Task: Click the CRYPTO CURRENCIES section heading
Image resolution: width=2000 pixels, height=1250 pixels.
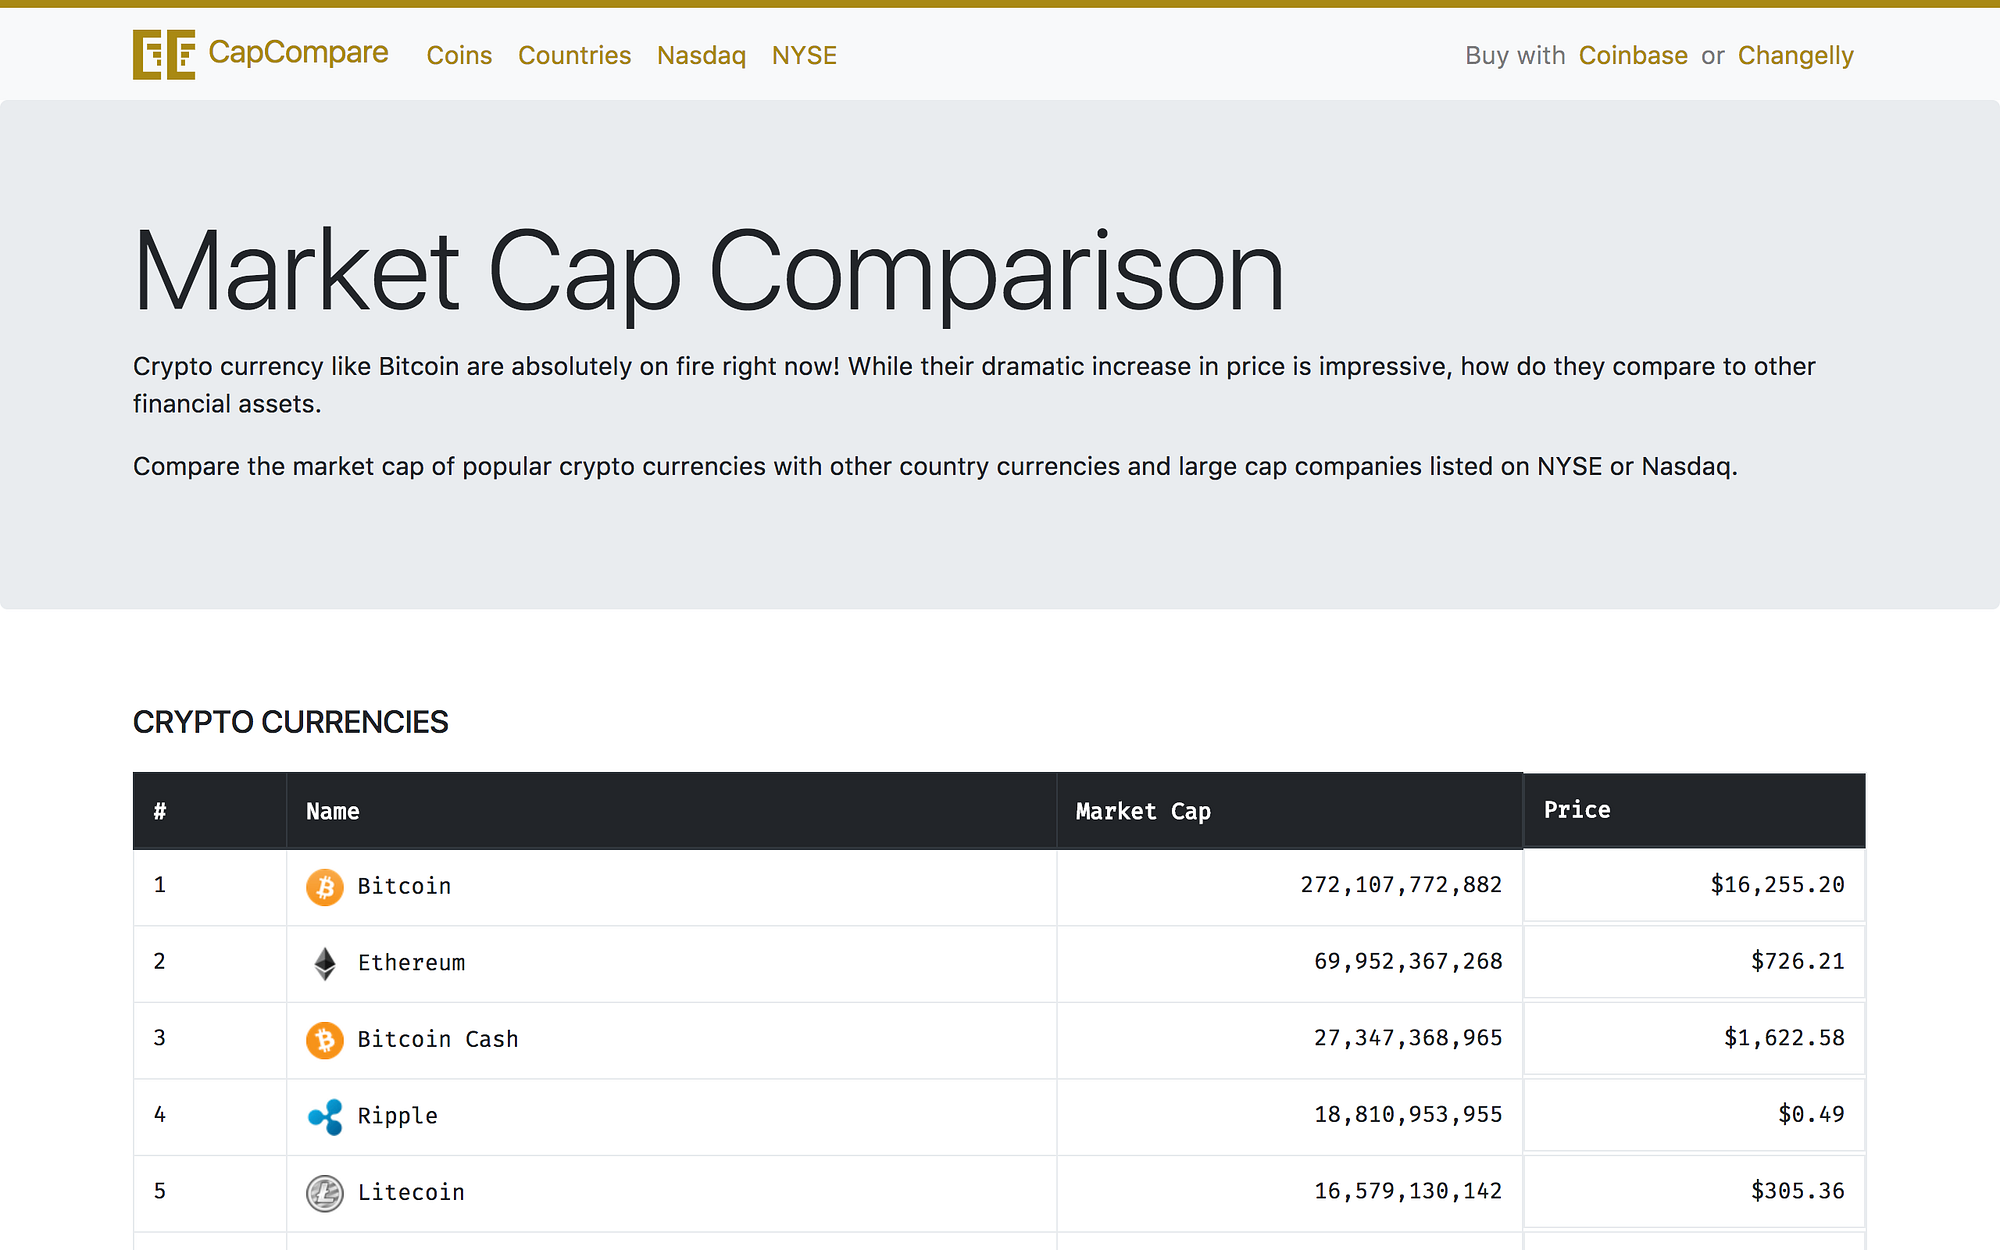Action: point(291,722)
